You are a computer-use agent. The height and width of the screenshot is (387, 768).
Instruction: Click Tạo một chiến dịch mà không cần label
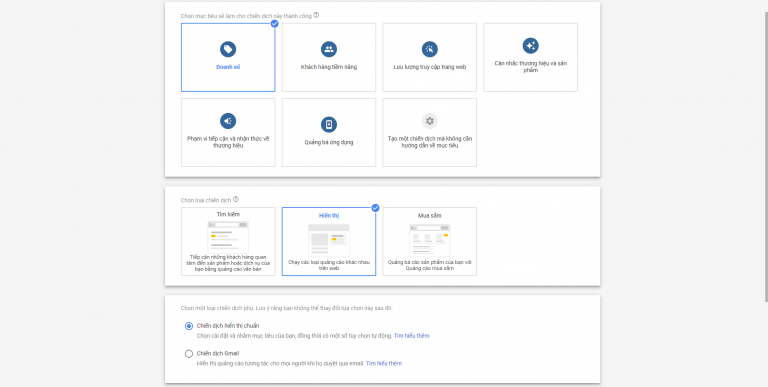click(x=430, y=142)
